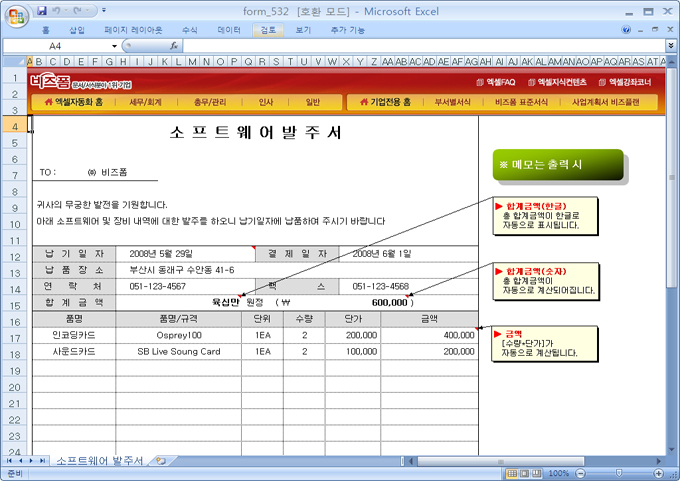Select the 소프트웨어 발주서 sheet tab

pos(99,460)
